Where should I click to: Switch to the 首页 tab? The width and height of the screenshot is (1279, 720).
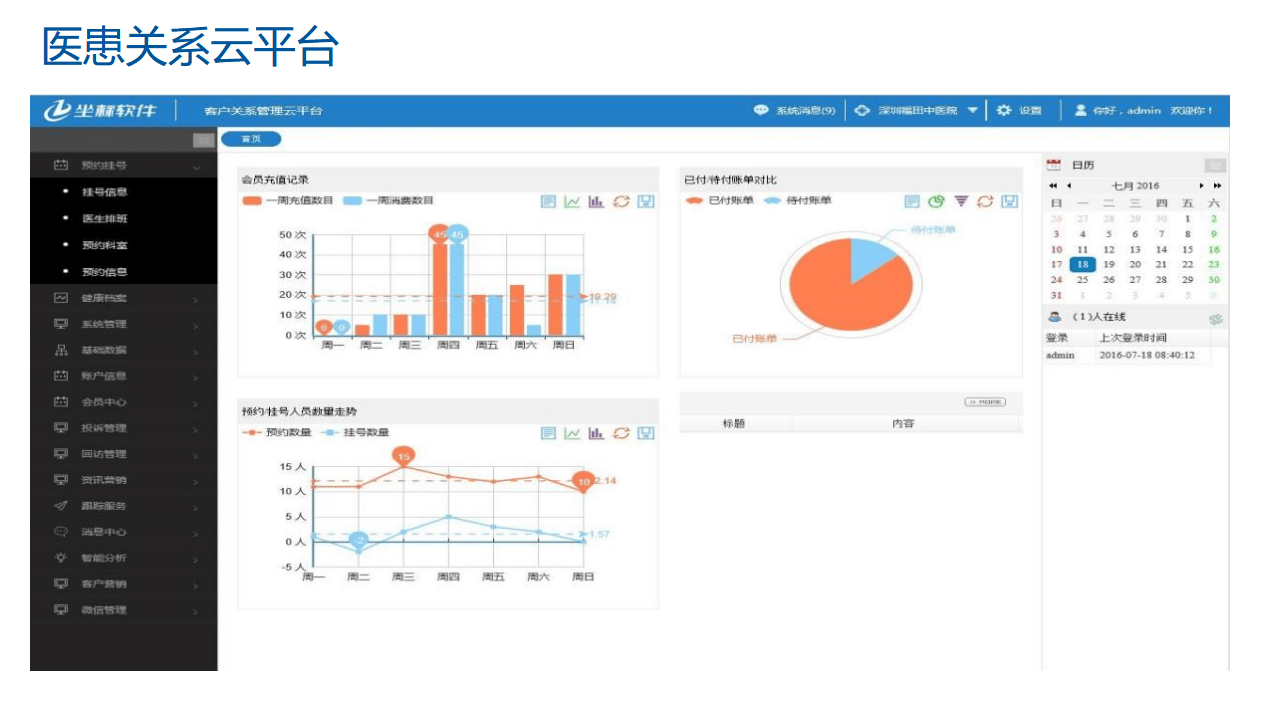251,139
